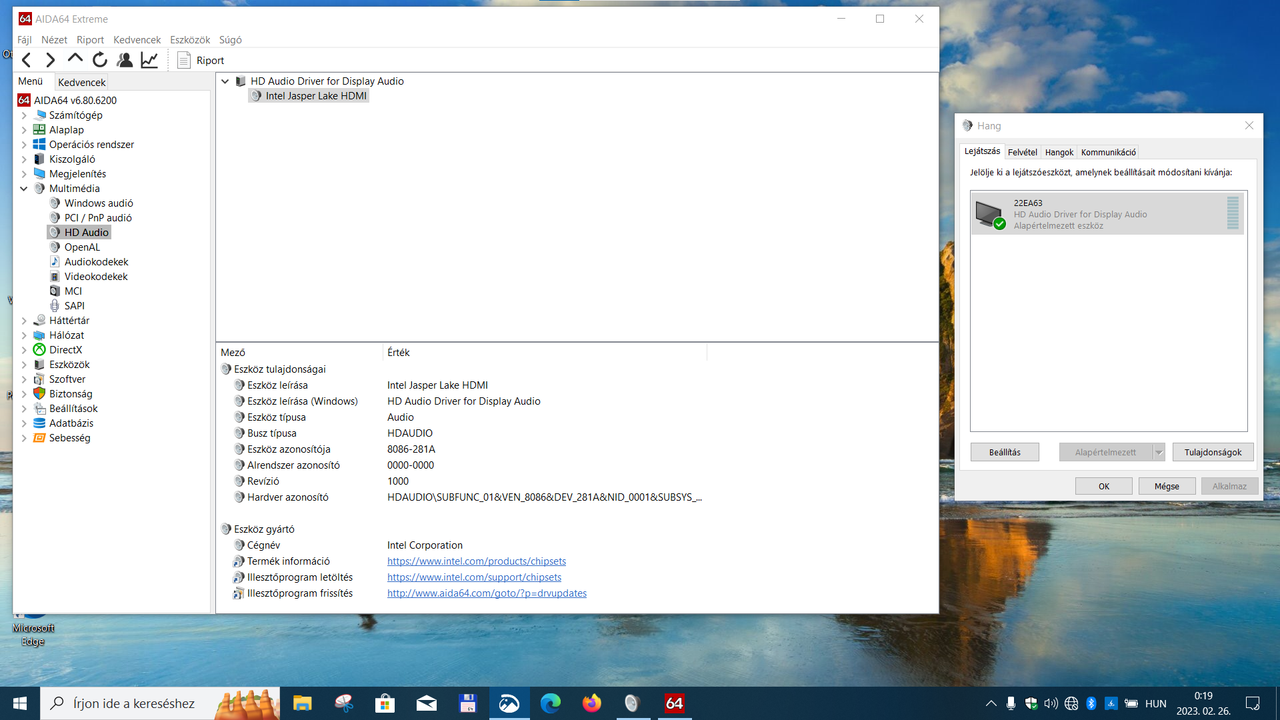1280x720 pixels.
Task: Switch to Kommunikáció tab in Hang dialog
Action: click(x=1108, y=152)
